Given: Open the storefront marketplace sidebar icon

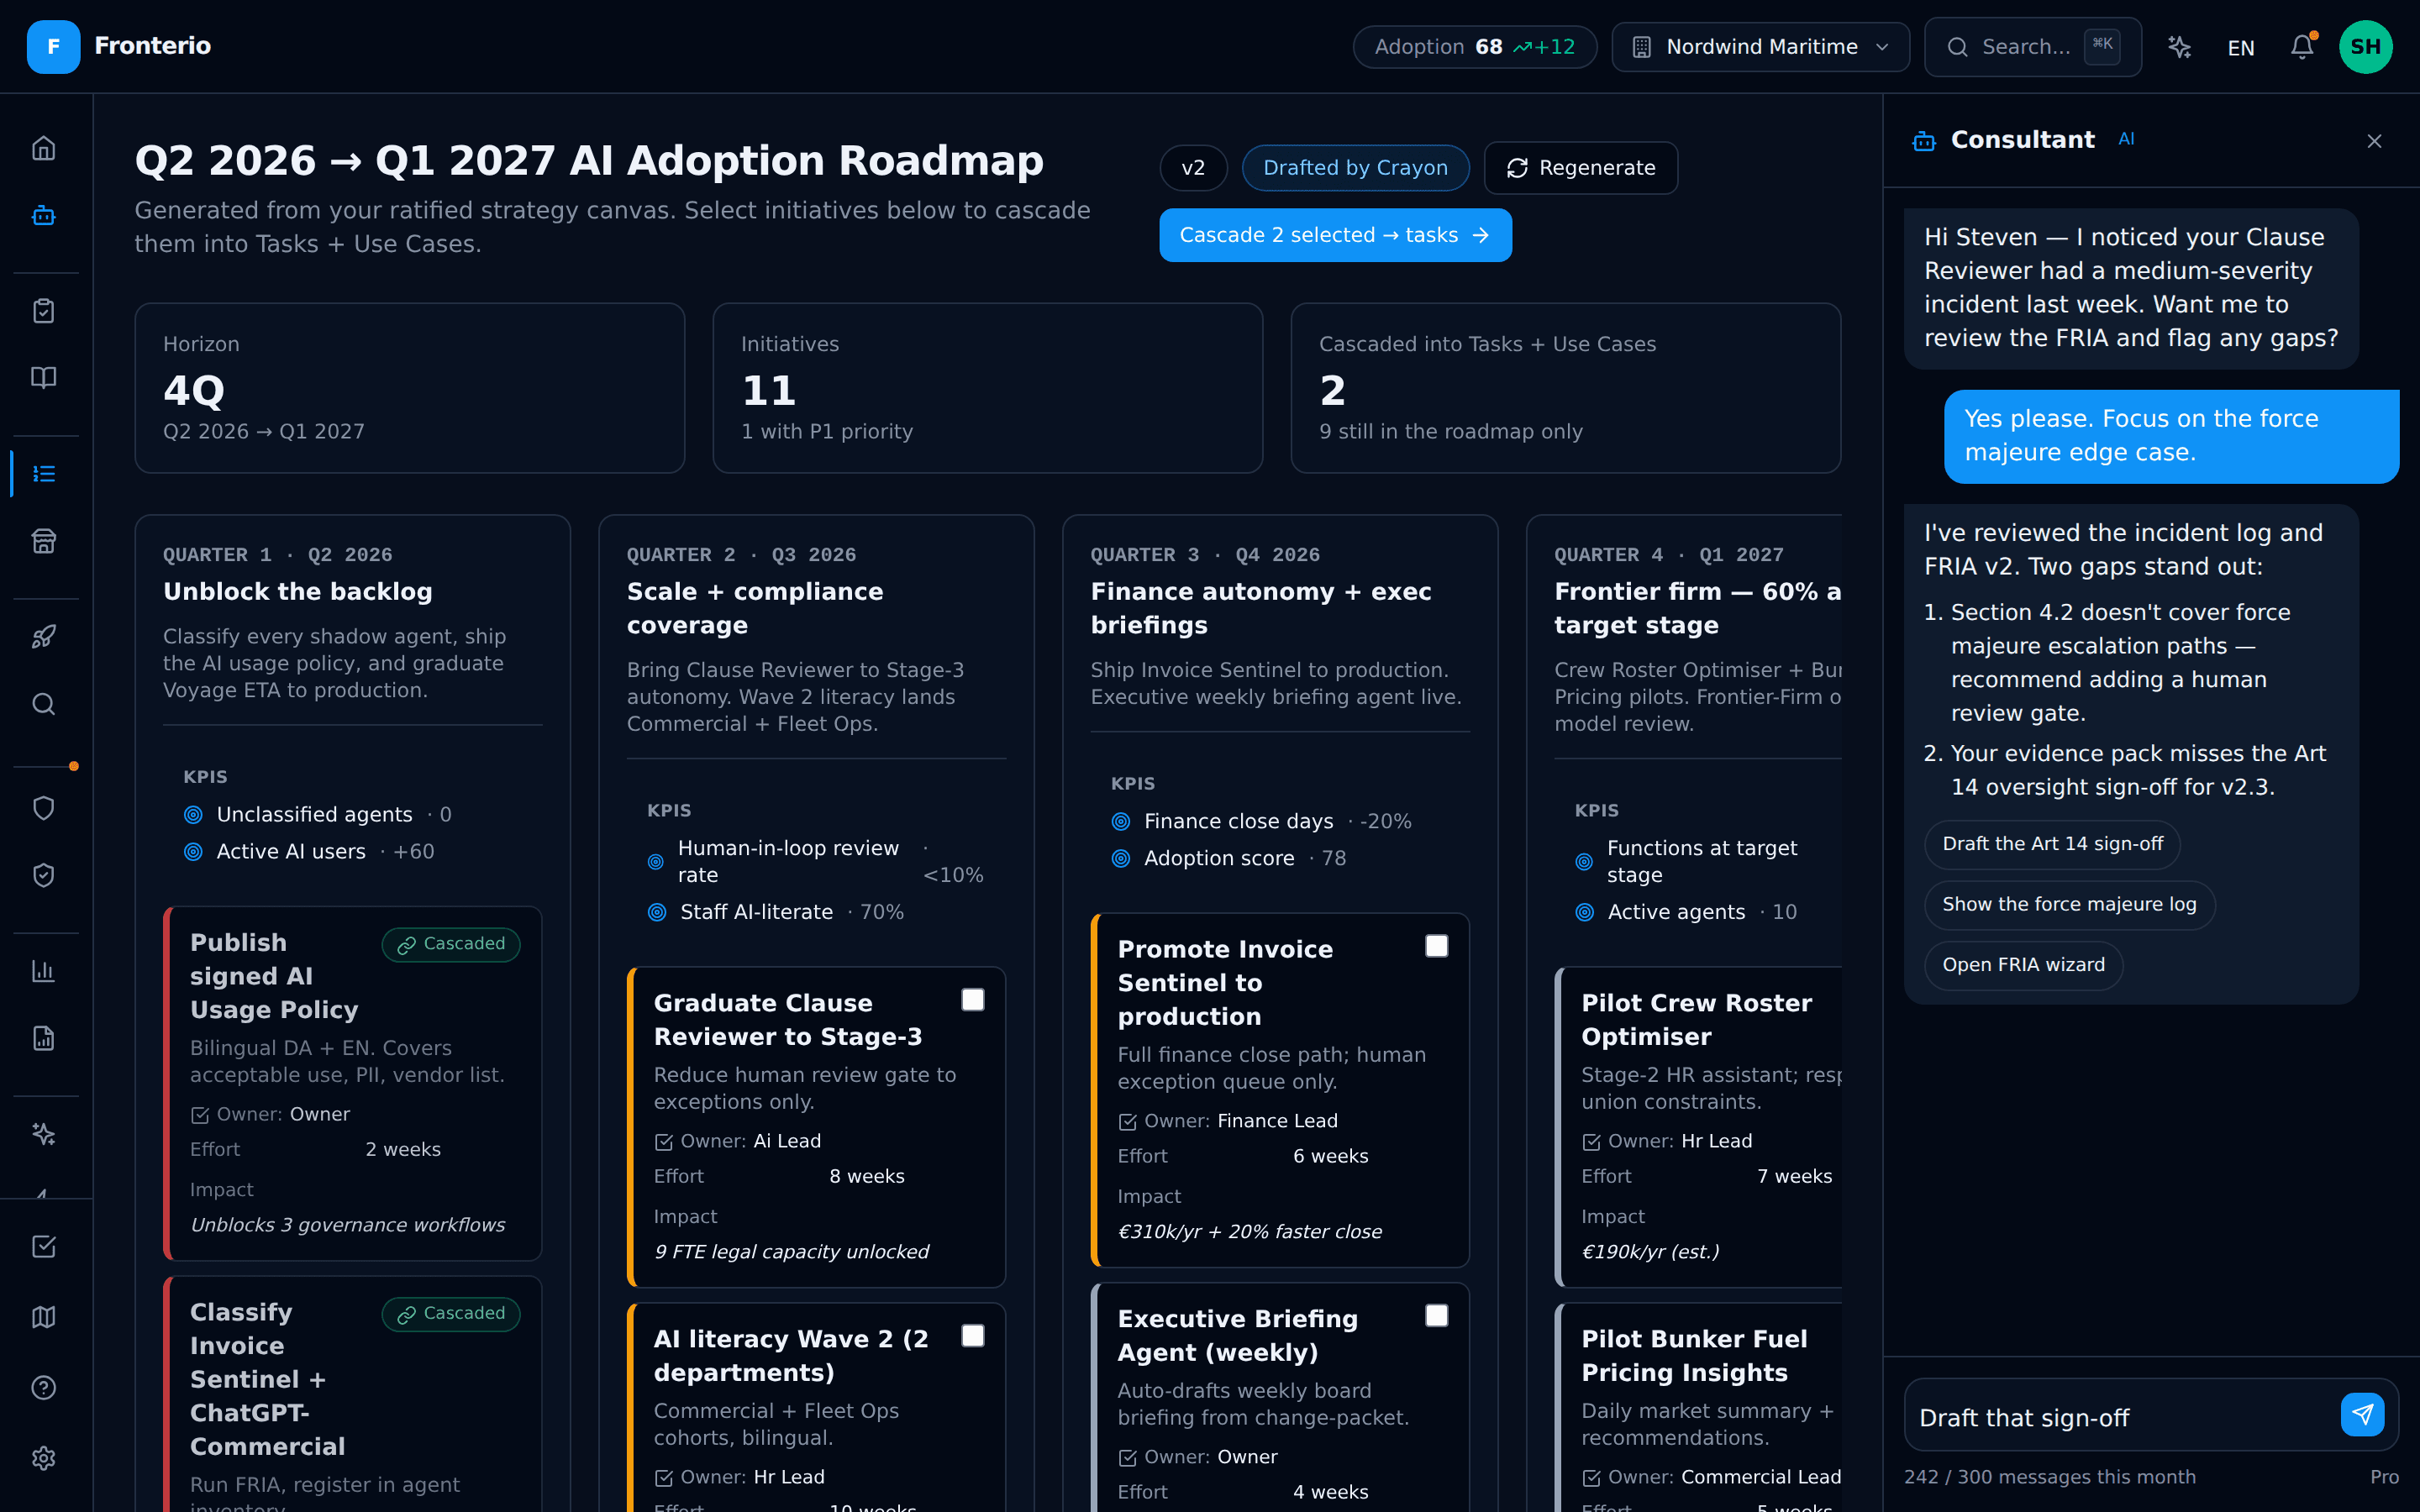Looking at the screenshot, I should click(44, 541).
